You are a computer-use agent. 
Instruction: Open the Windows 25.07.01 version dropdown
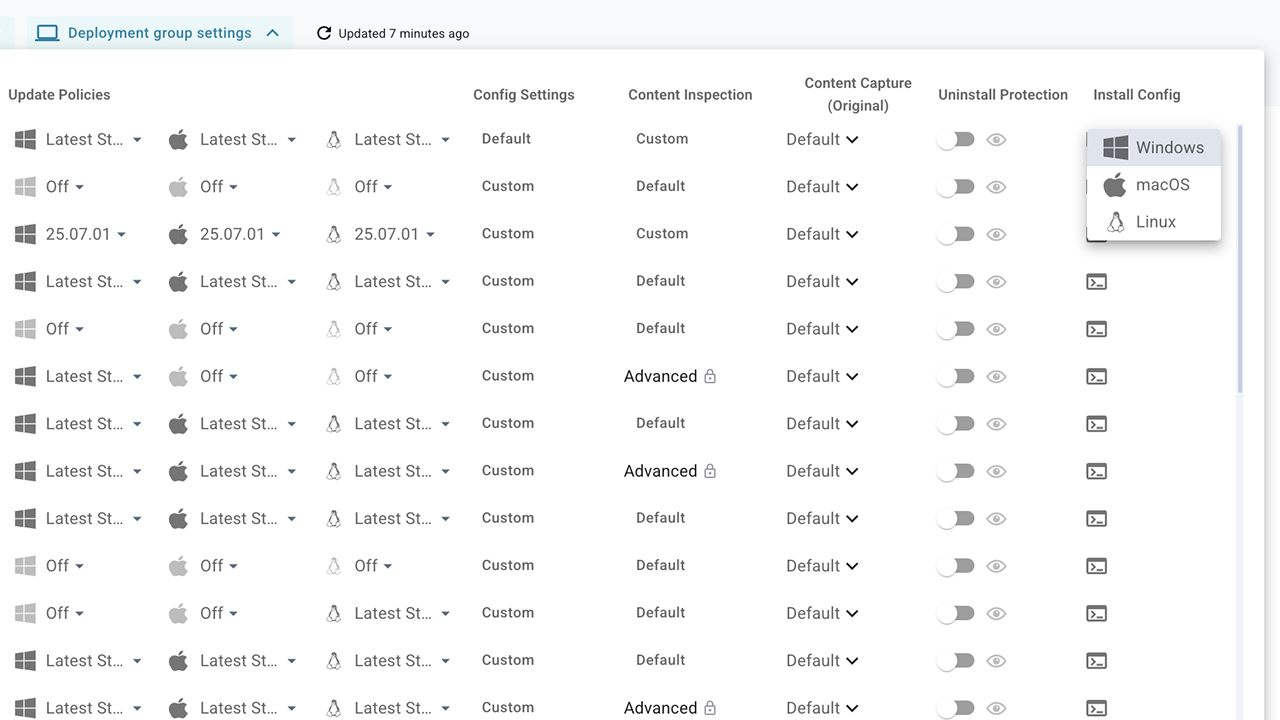[86, 235]
